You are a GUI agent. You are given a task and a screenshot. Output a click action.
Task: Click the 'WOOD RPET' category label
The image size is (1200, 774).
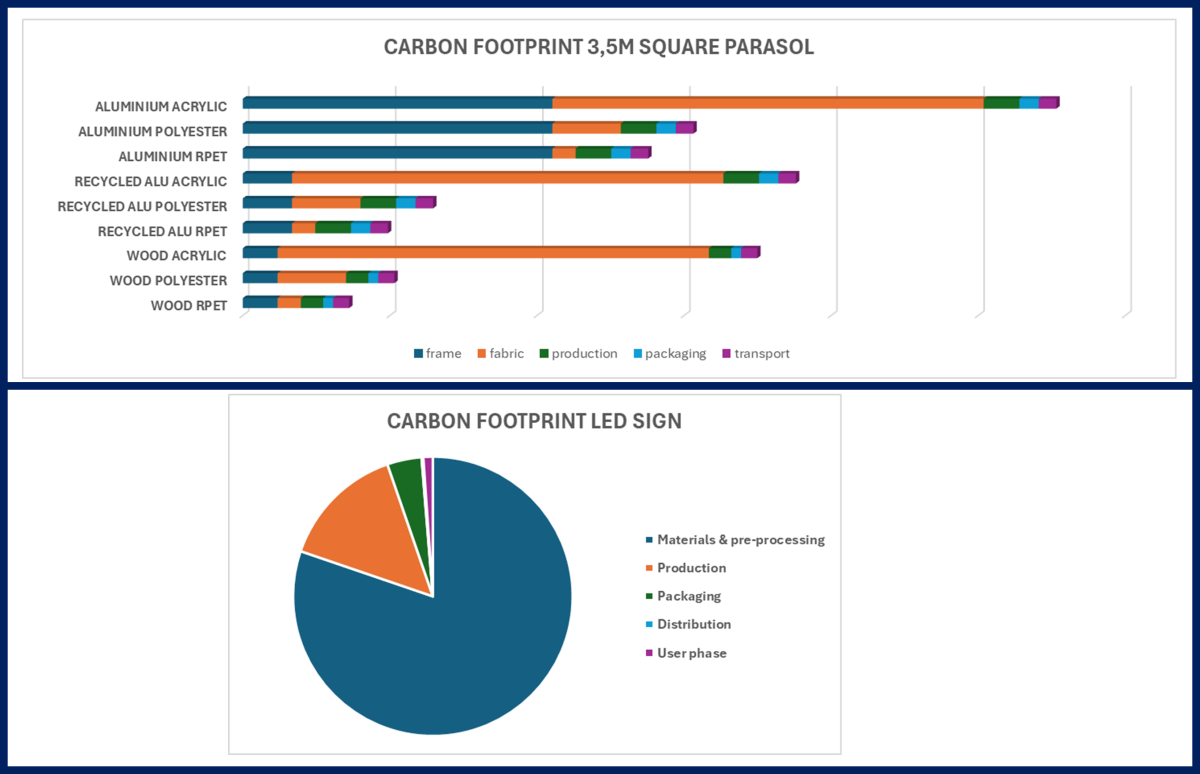coord(189,306)
